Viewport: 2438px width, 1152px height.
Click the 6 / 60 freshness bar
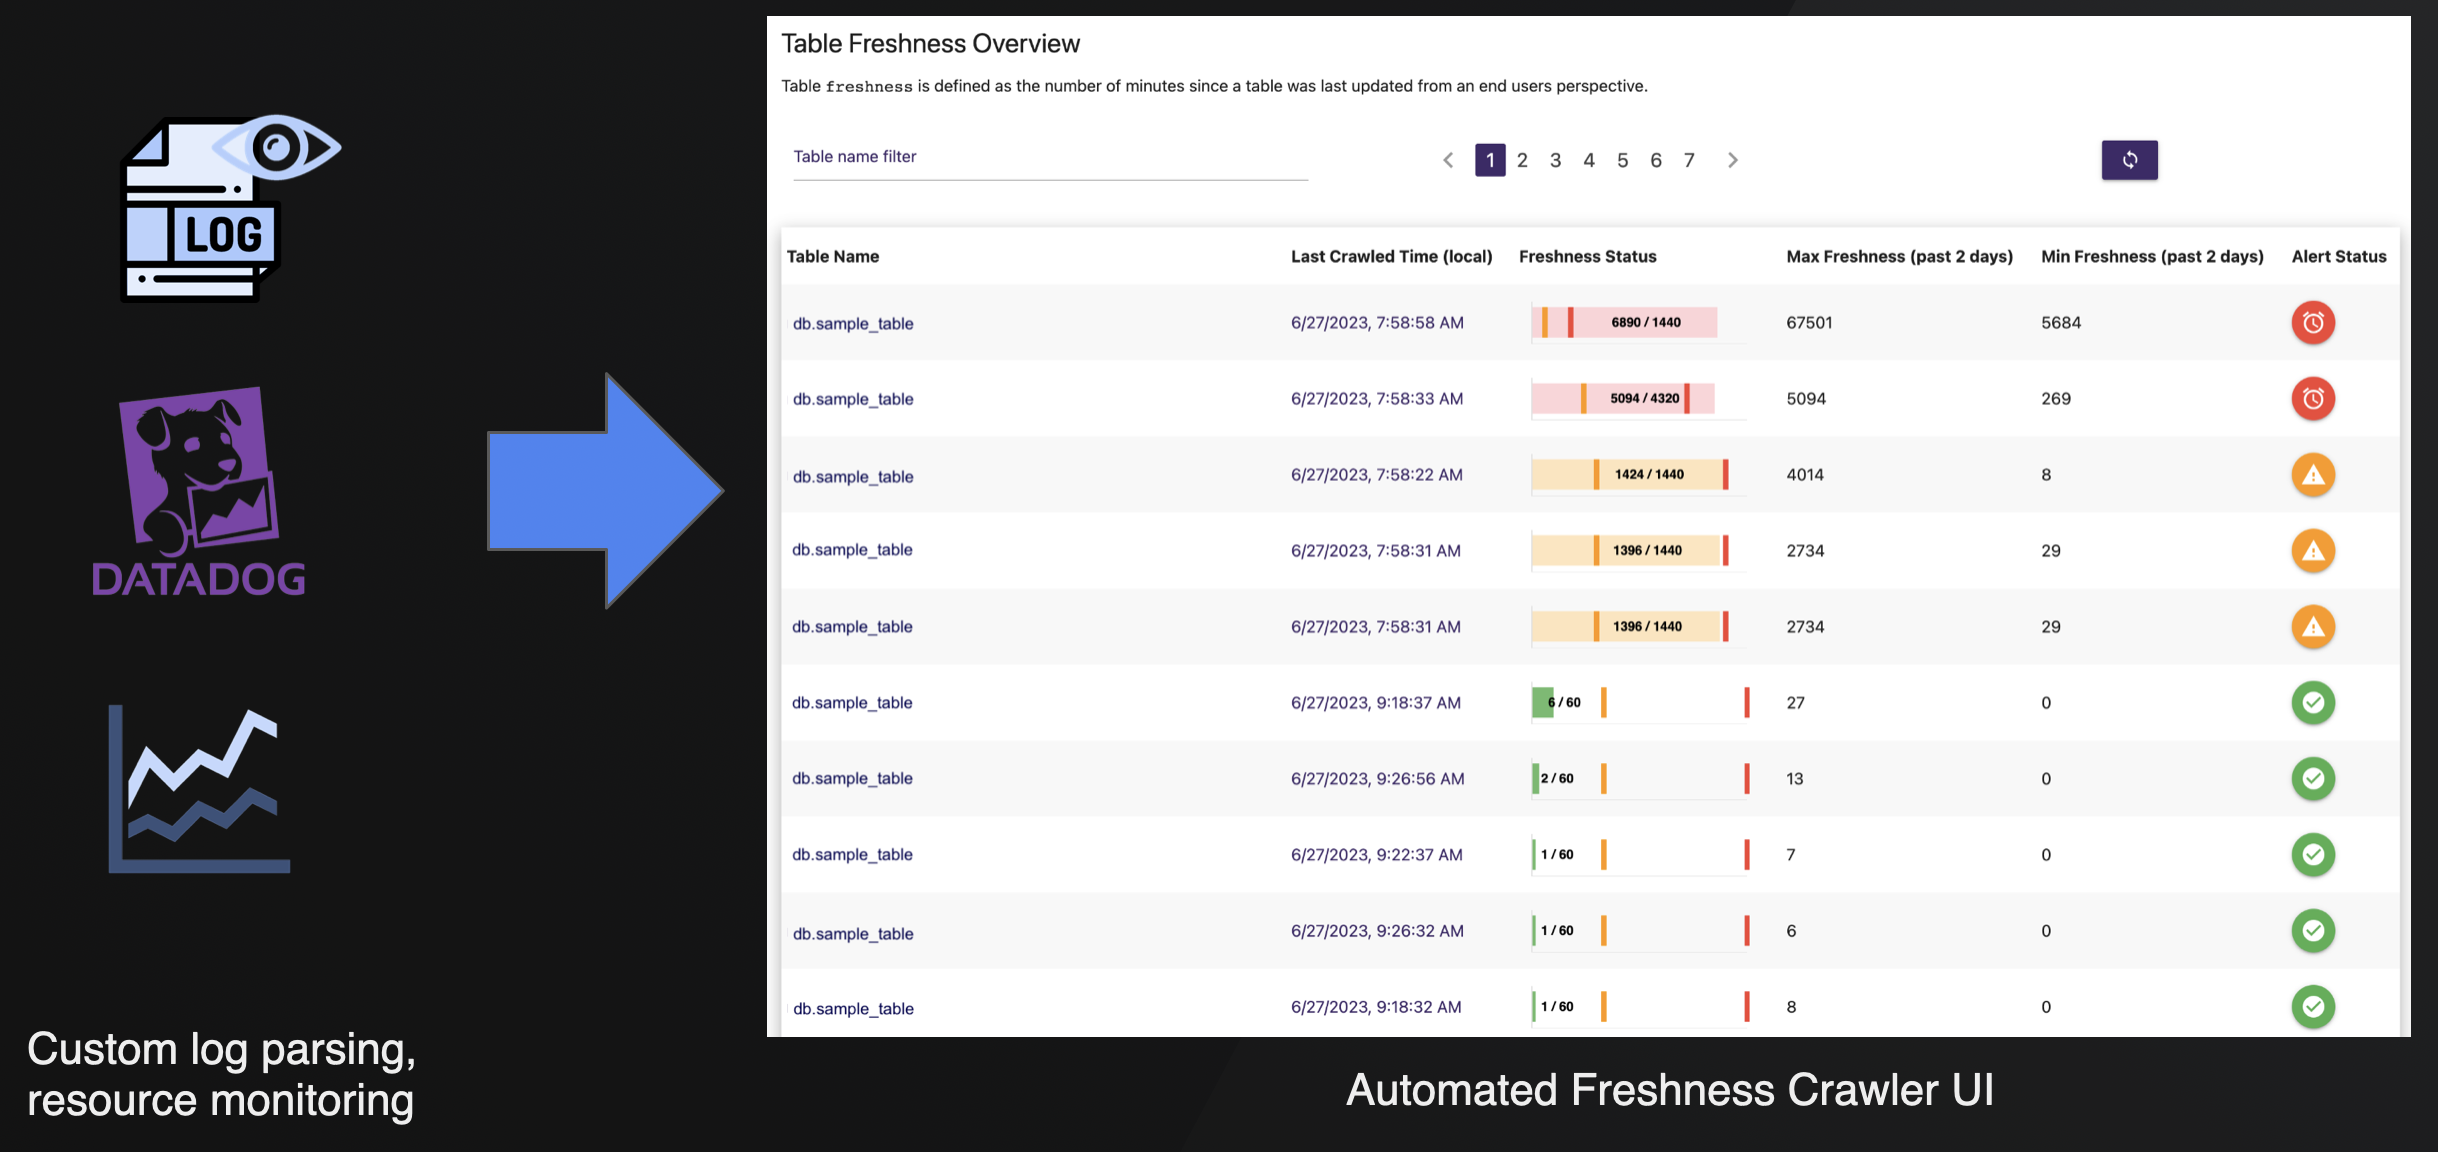tap(1640, 703)
